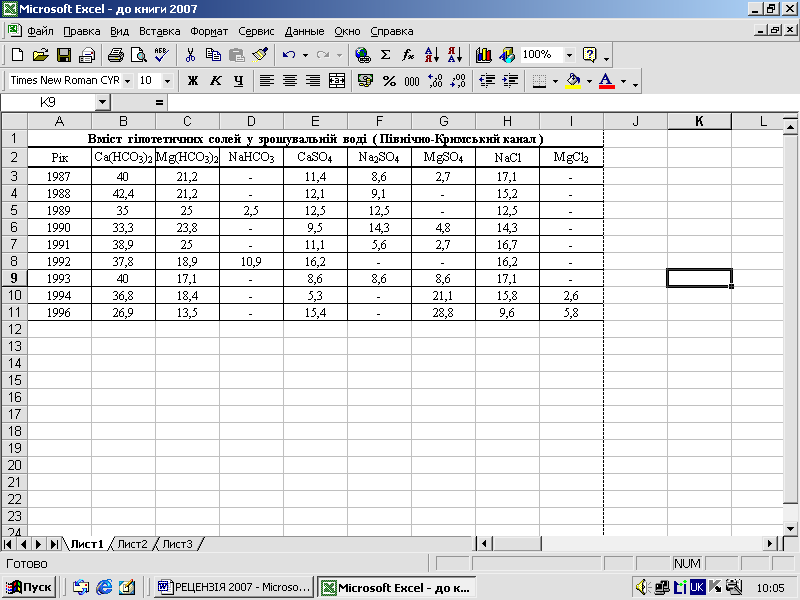
Task: Sort descending with the Я-to-A icon
Action: click(454, 55)
